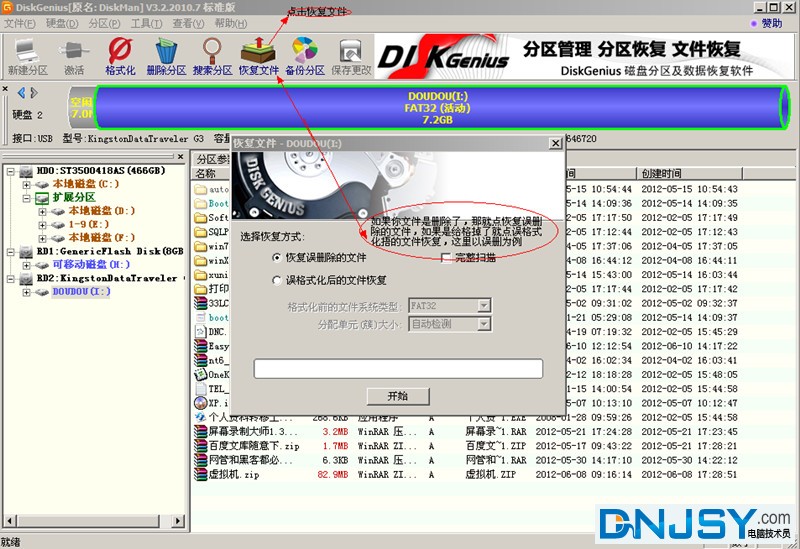The image size is (800, 549).
Task: Select RD2:KingstonDataTraveler in the tree
Action: (107, 278)
